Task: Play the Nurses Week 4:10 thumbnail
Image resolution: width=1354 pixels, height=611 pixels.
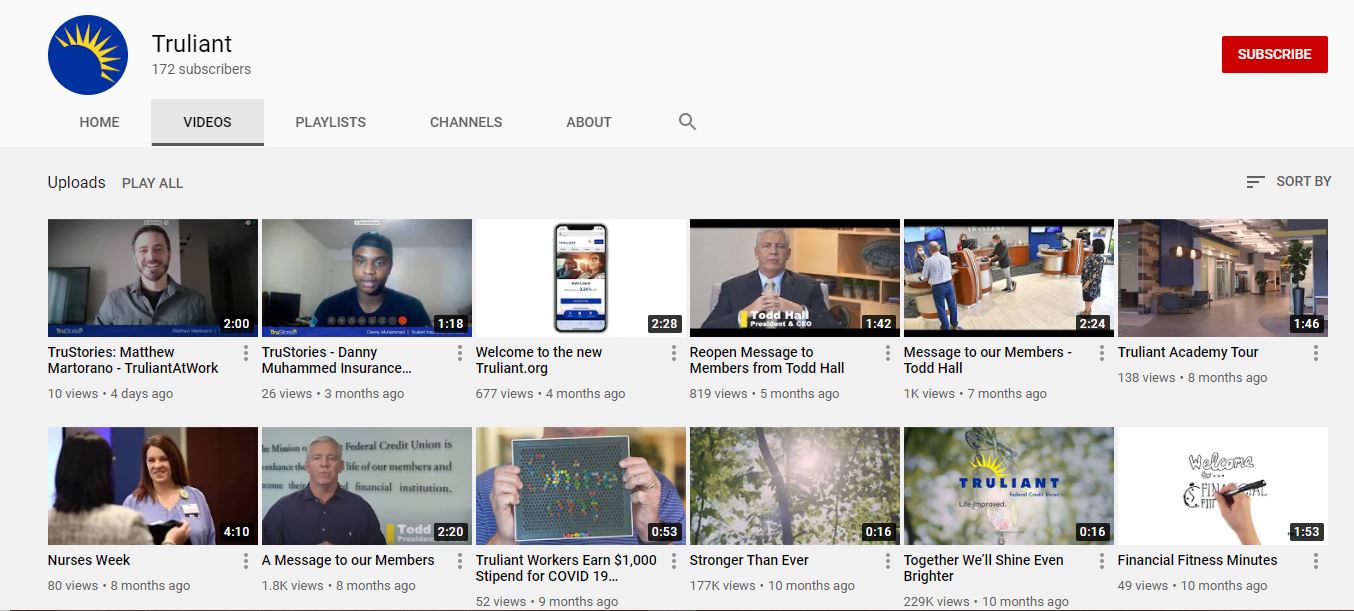Action: (153, 486)
